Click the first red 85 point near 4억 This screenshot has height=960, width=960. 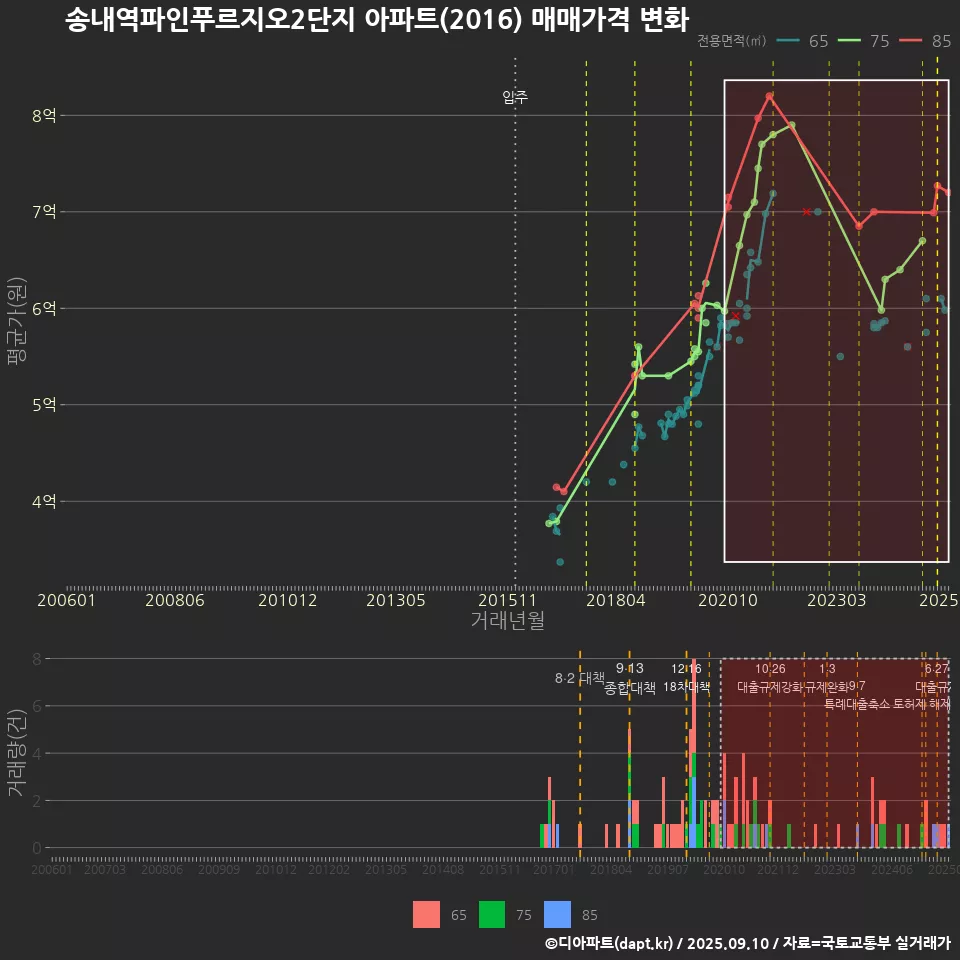556,487
